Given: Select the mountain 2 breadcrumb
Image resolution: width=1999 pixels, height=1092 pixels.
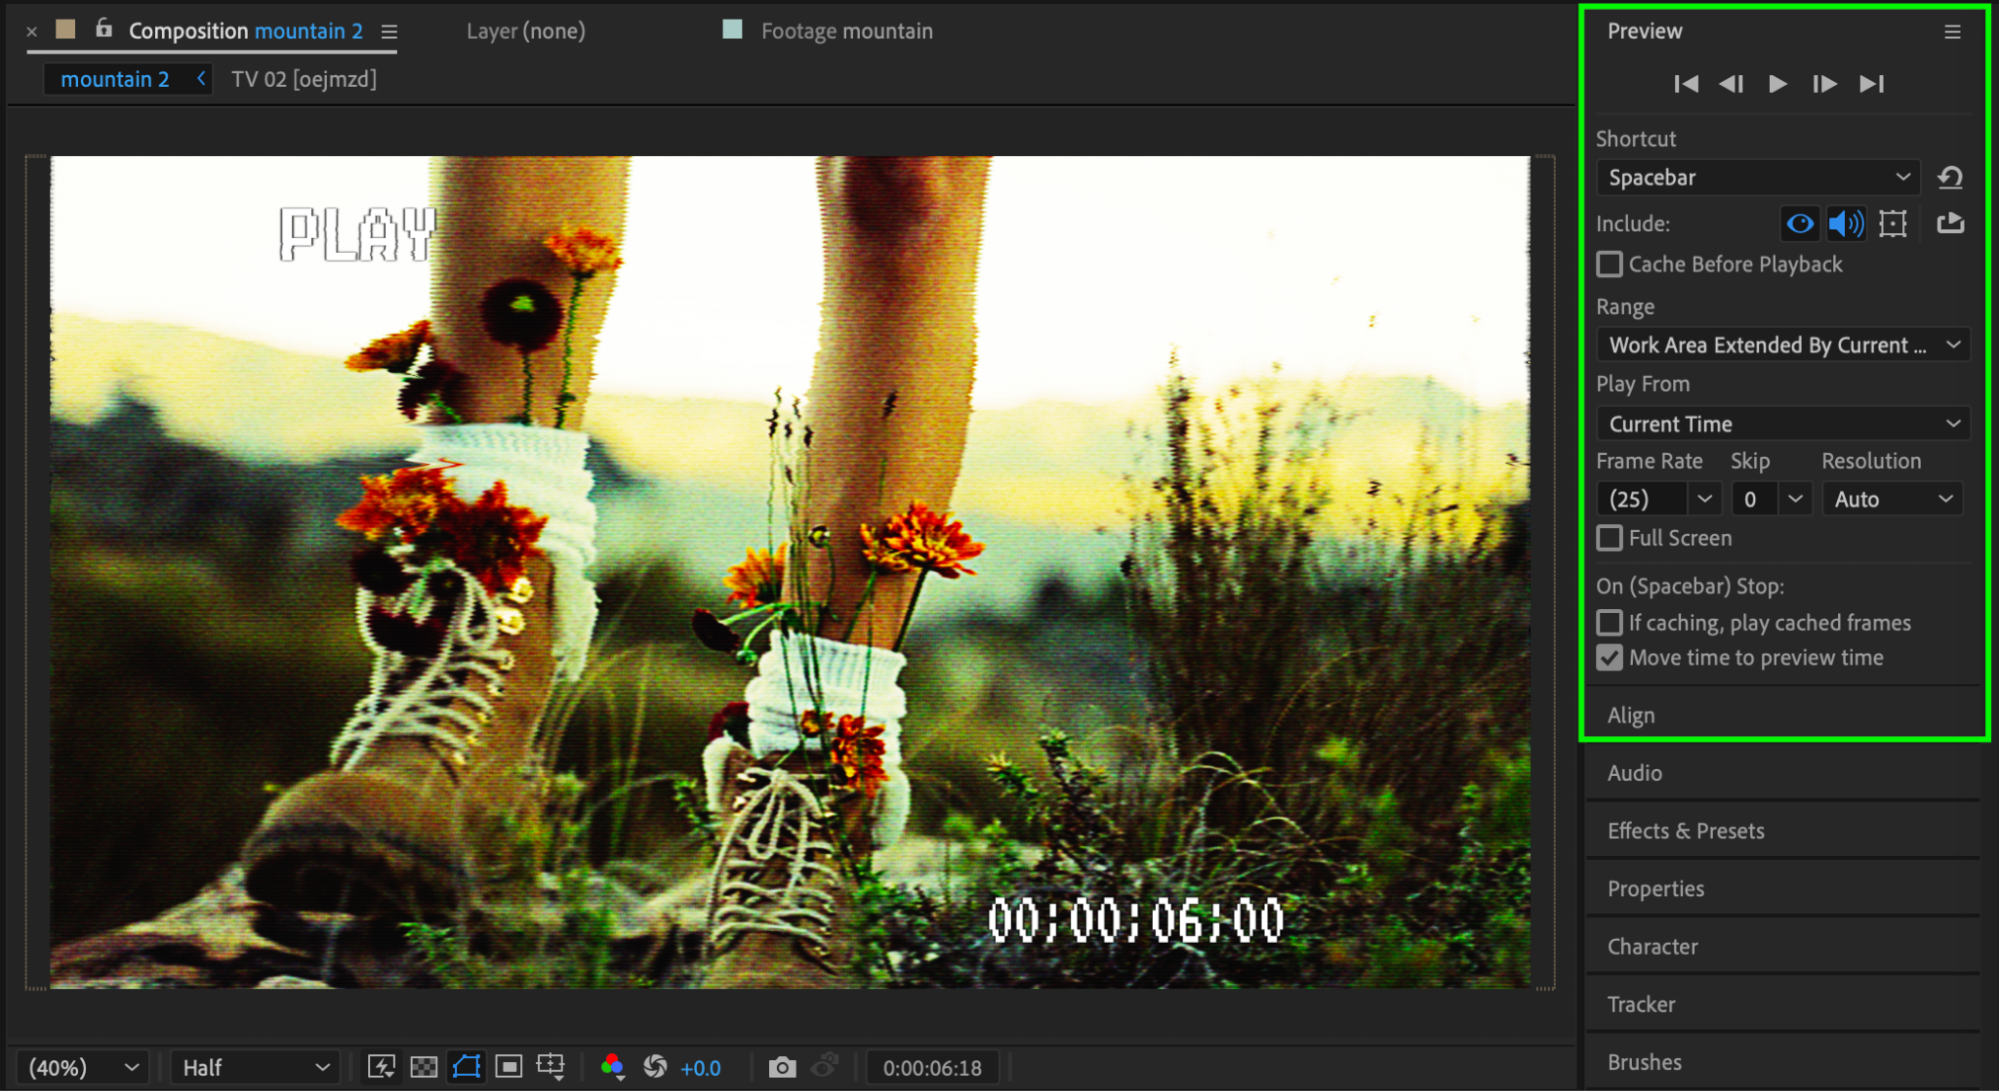Looking at the screenshot, I should pos(115,79).
